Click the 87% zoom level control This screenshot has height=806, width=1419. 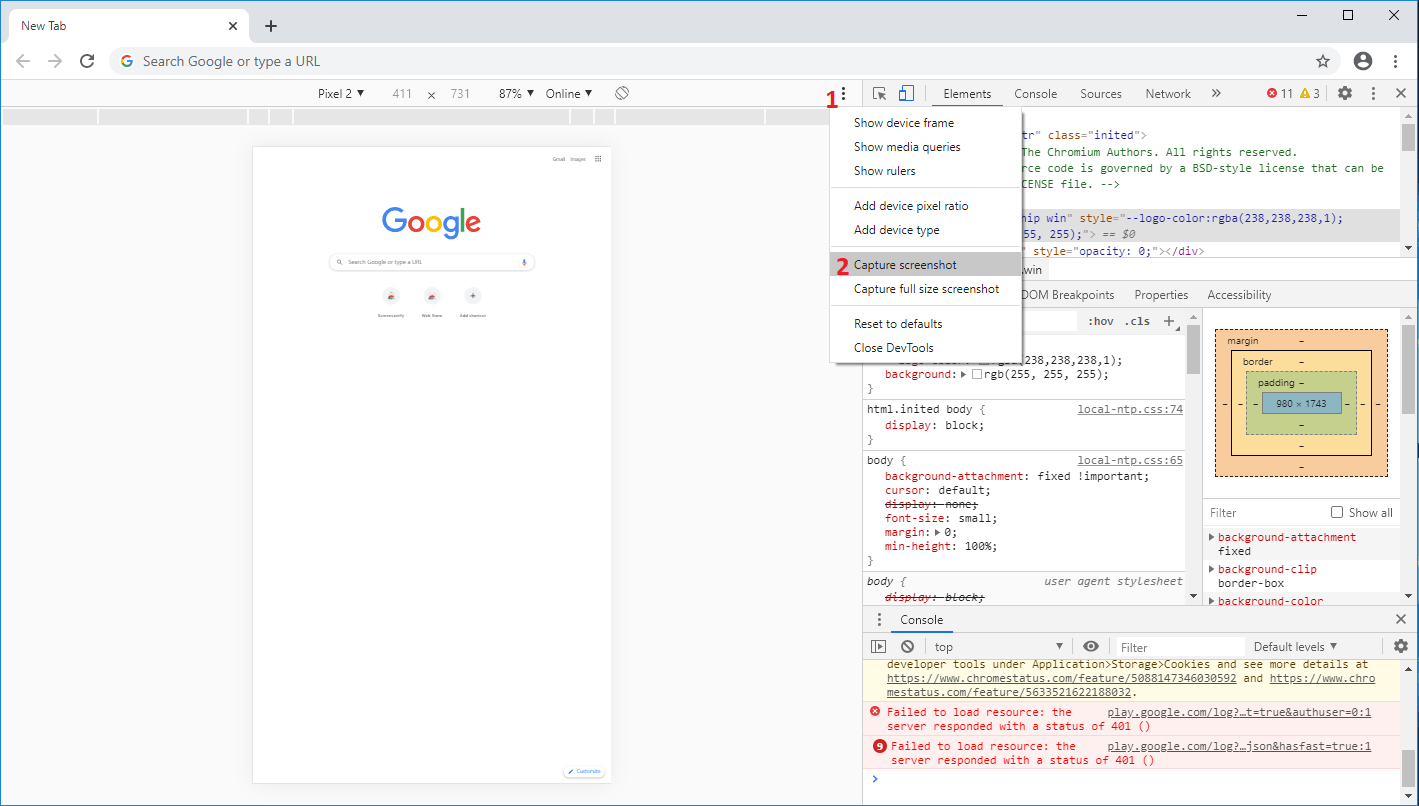[x=513, y=93]
